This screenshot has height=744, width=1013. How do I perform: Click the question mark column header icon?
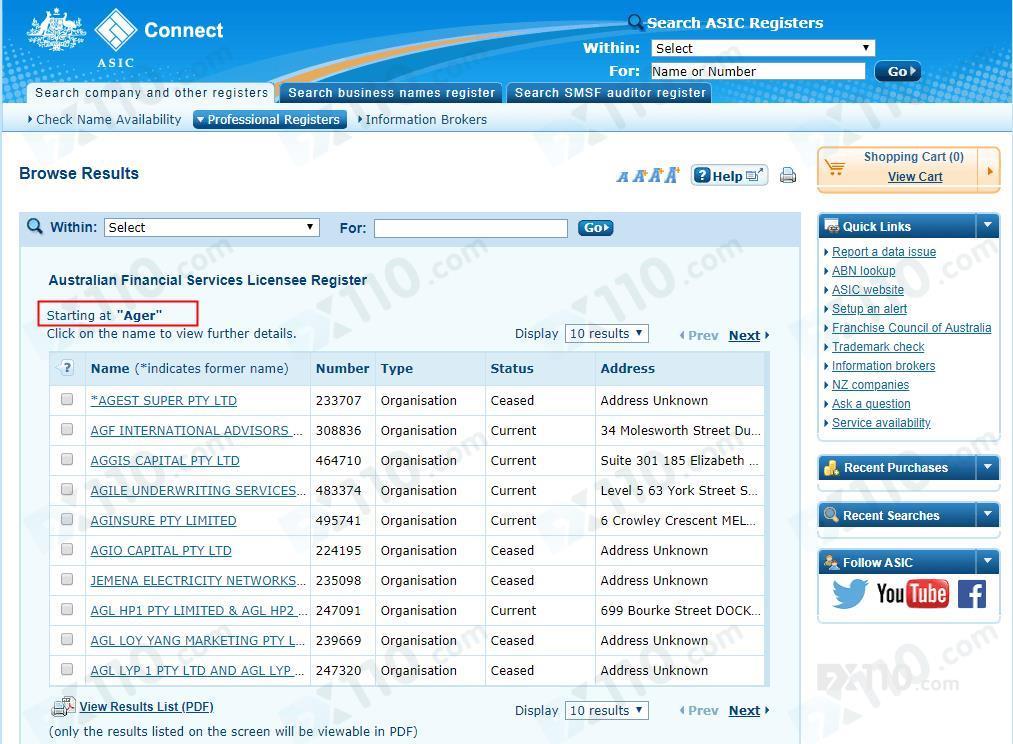[x=67, y=368]
